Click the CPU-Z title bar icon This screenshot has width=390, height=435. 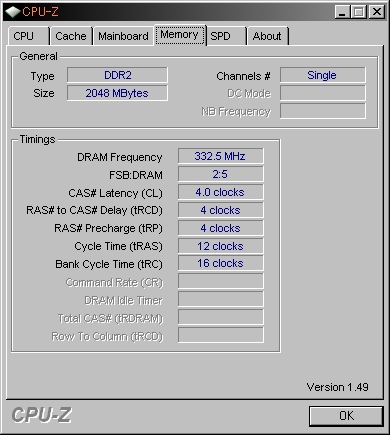pyautogui.click(x=13, y=12)
